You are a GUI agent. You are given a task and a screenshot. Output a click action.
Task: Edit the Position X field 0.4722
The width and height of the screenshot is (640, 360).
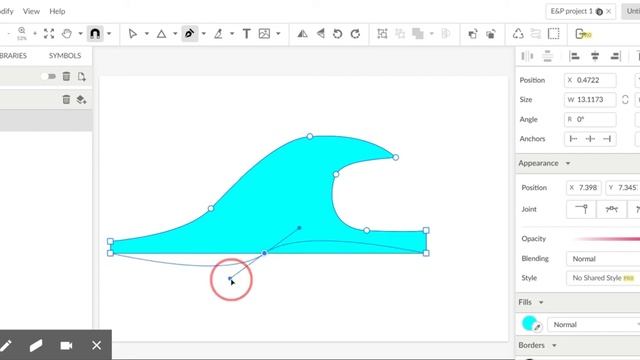(590, 80)
